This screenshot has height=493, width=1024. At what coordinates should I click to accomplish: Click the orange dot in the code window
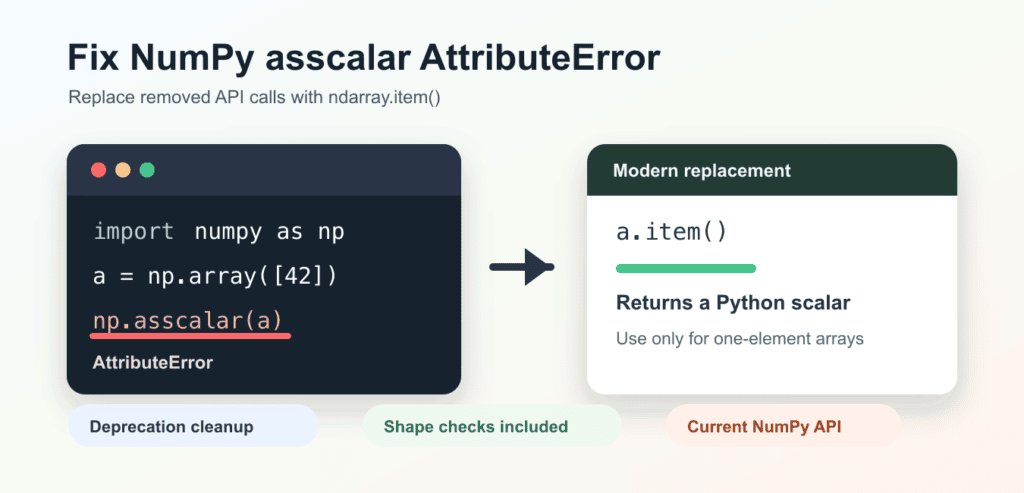tap(123, 170)
